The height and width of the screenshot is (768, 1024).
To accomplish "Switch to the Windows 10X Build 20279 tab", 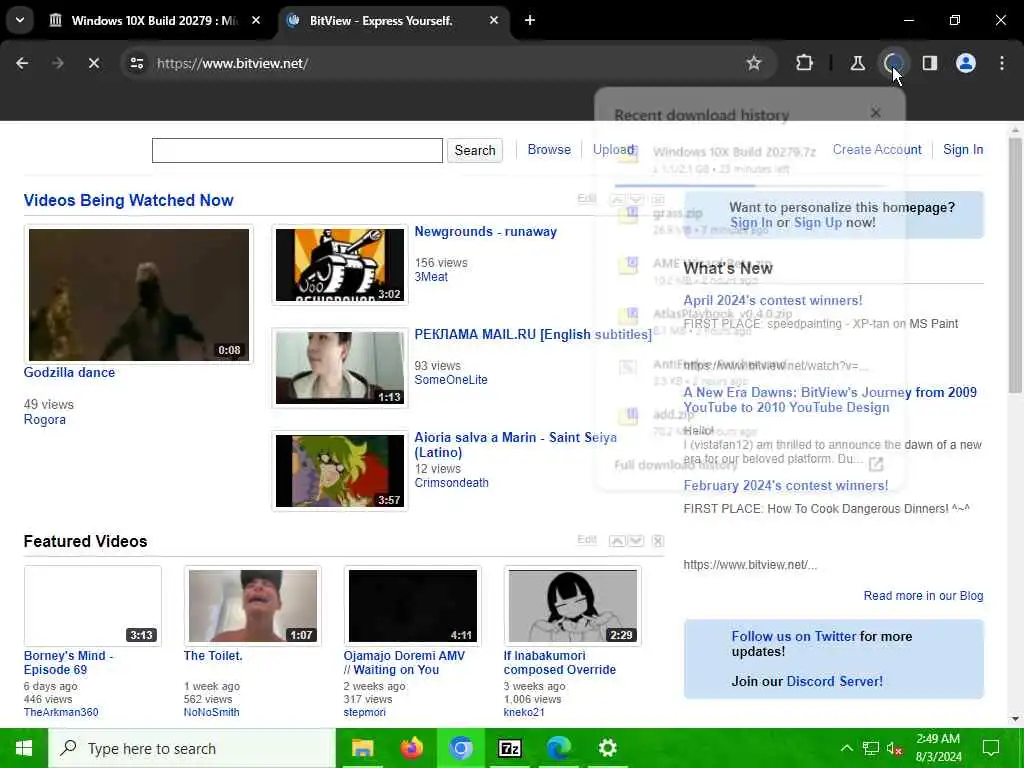I will click(154, 21).
